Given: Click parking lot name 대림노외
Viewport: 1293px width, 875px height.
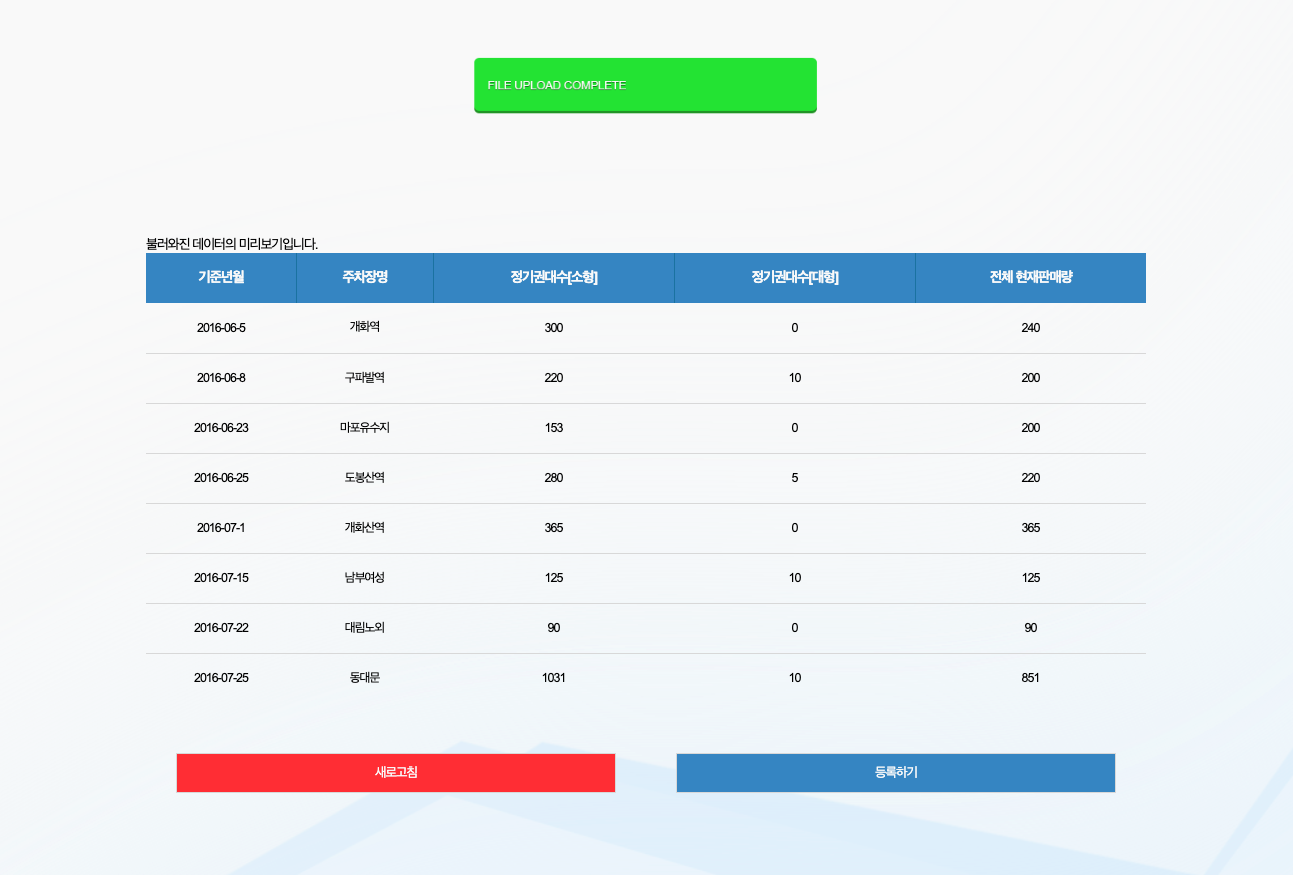Looking at the screenshot, I should [365, 628].
